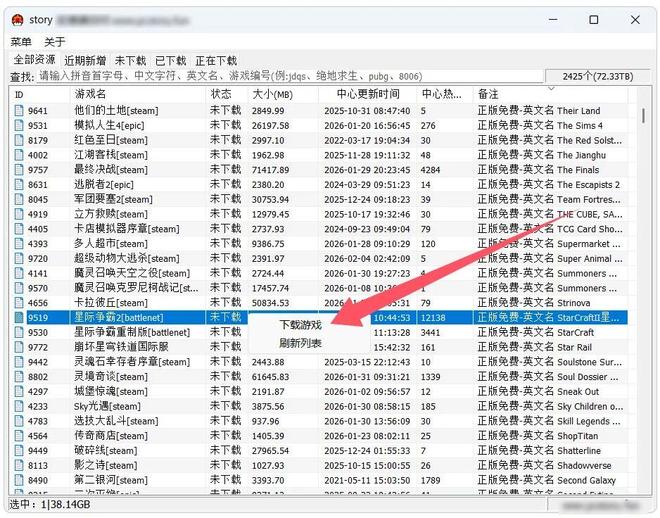Select the 他们的土地[steam] row
This screenshot has height=518, width=660.
pos(319,111)
